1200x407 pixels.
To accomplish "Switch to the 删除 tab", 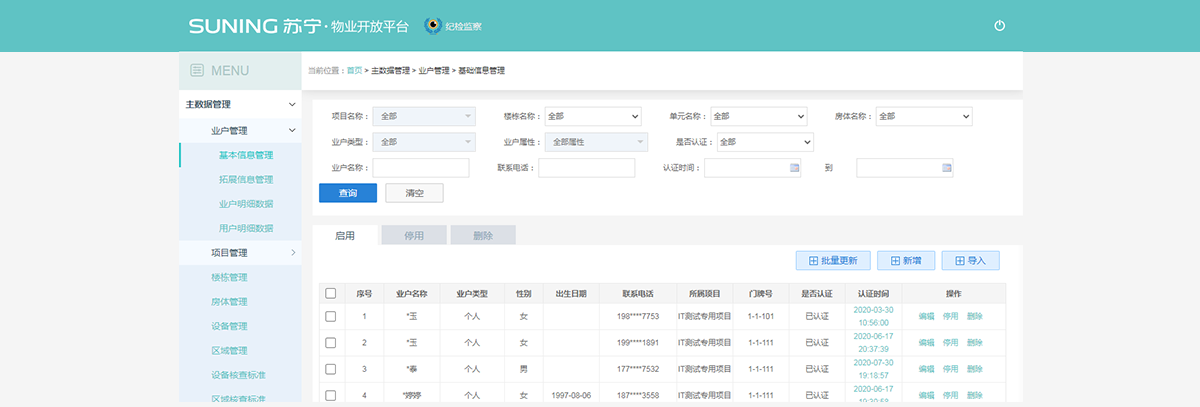I will pos(483,235).
